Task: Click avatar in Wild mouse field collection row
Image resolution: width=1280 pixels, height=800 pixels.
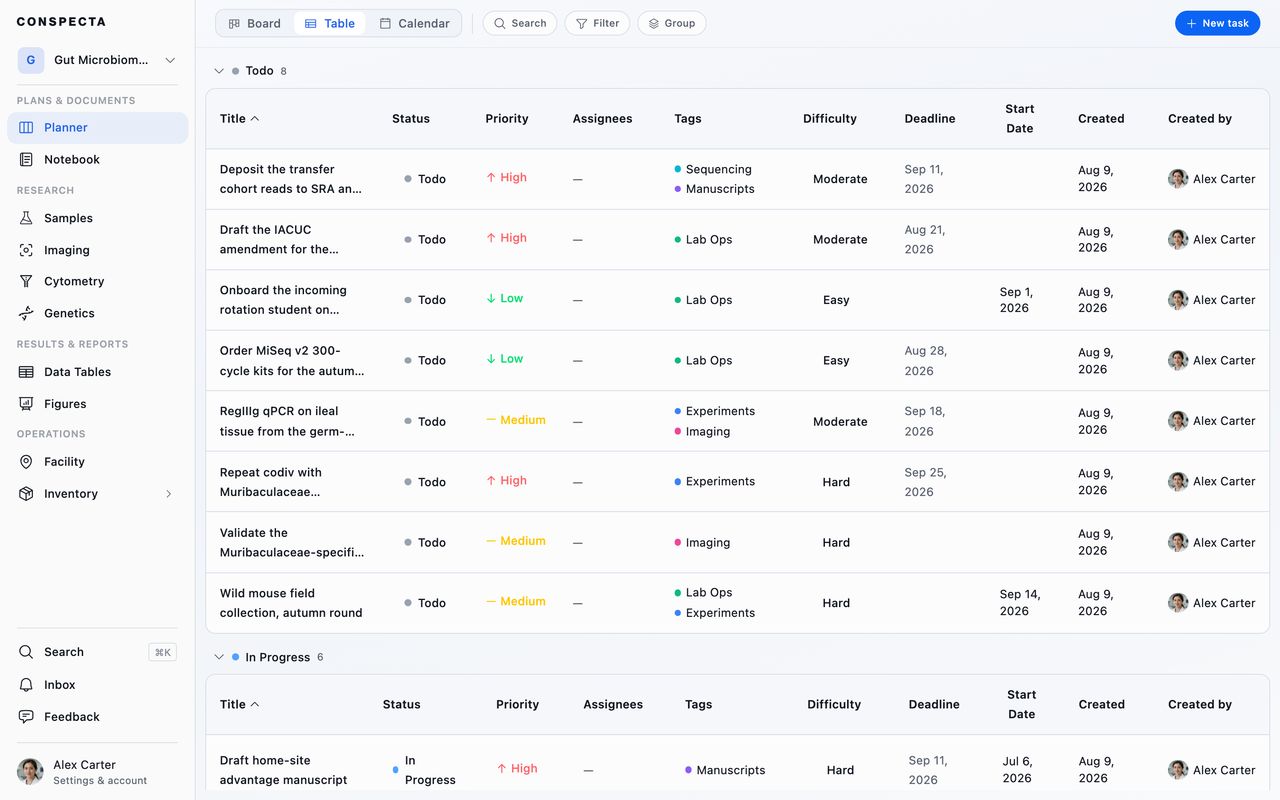Action: [1178, 603]
